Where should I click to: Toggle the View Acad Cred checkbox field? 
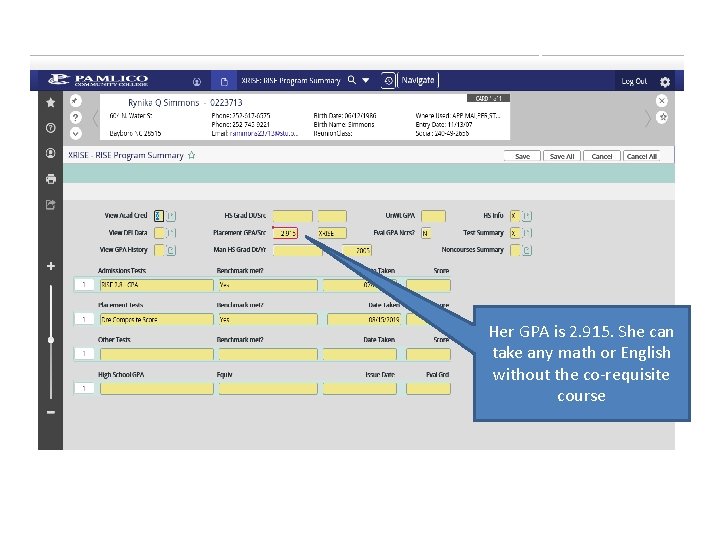(159, 215)
